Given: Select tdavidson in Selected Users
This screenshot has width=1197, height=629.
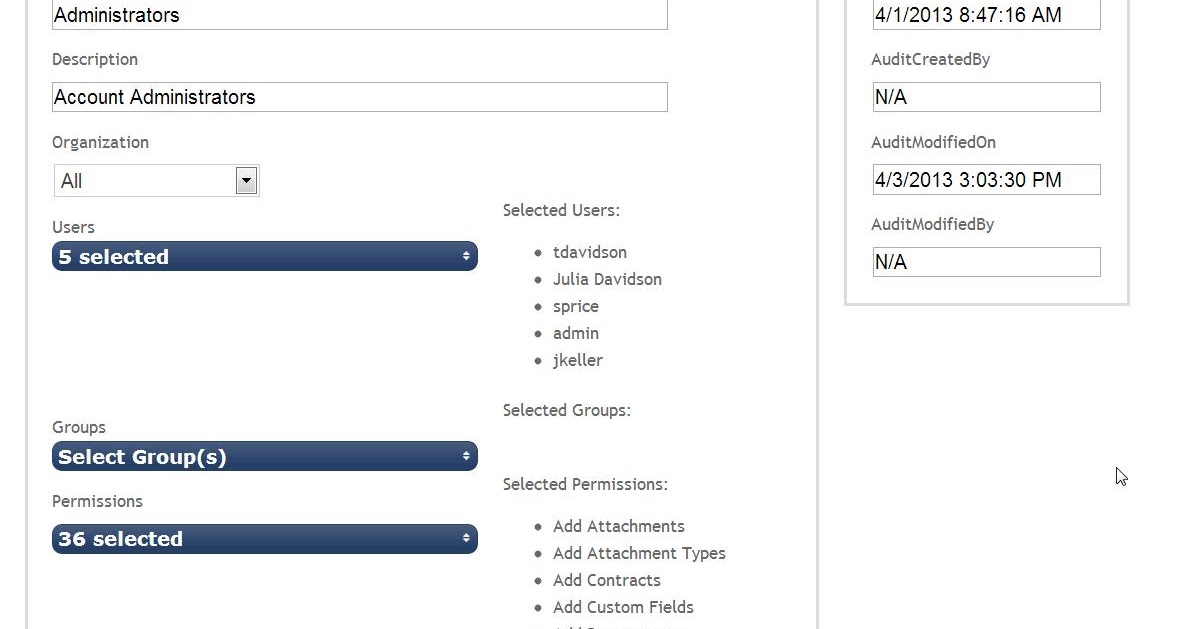Looking at the screenshot, I should coord(590,252).
